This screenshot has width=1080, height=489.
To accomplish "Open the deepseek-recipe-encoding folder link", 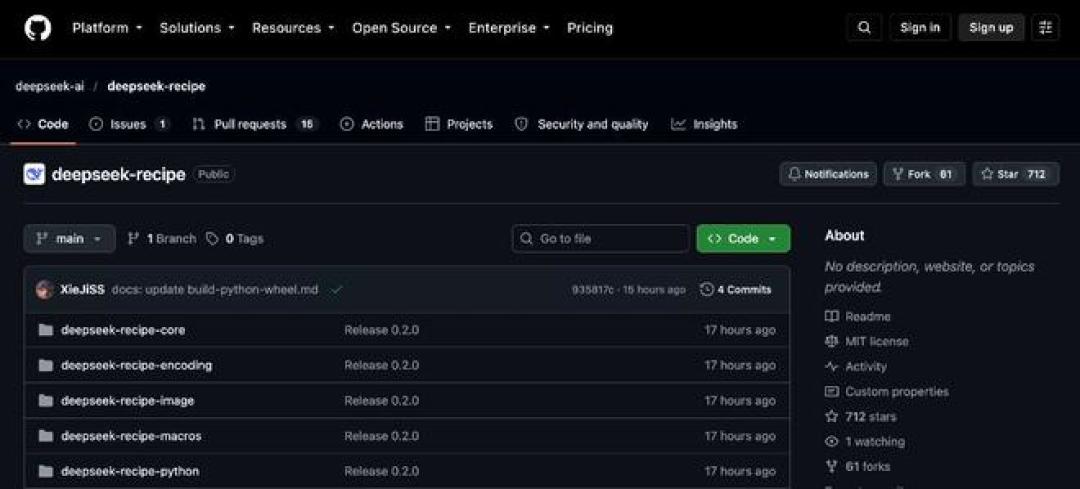I will click(136, 365).
